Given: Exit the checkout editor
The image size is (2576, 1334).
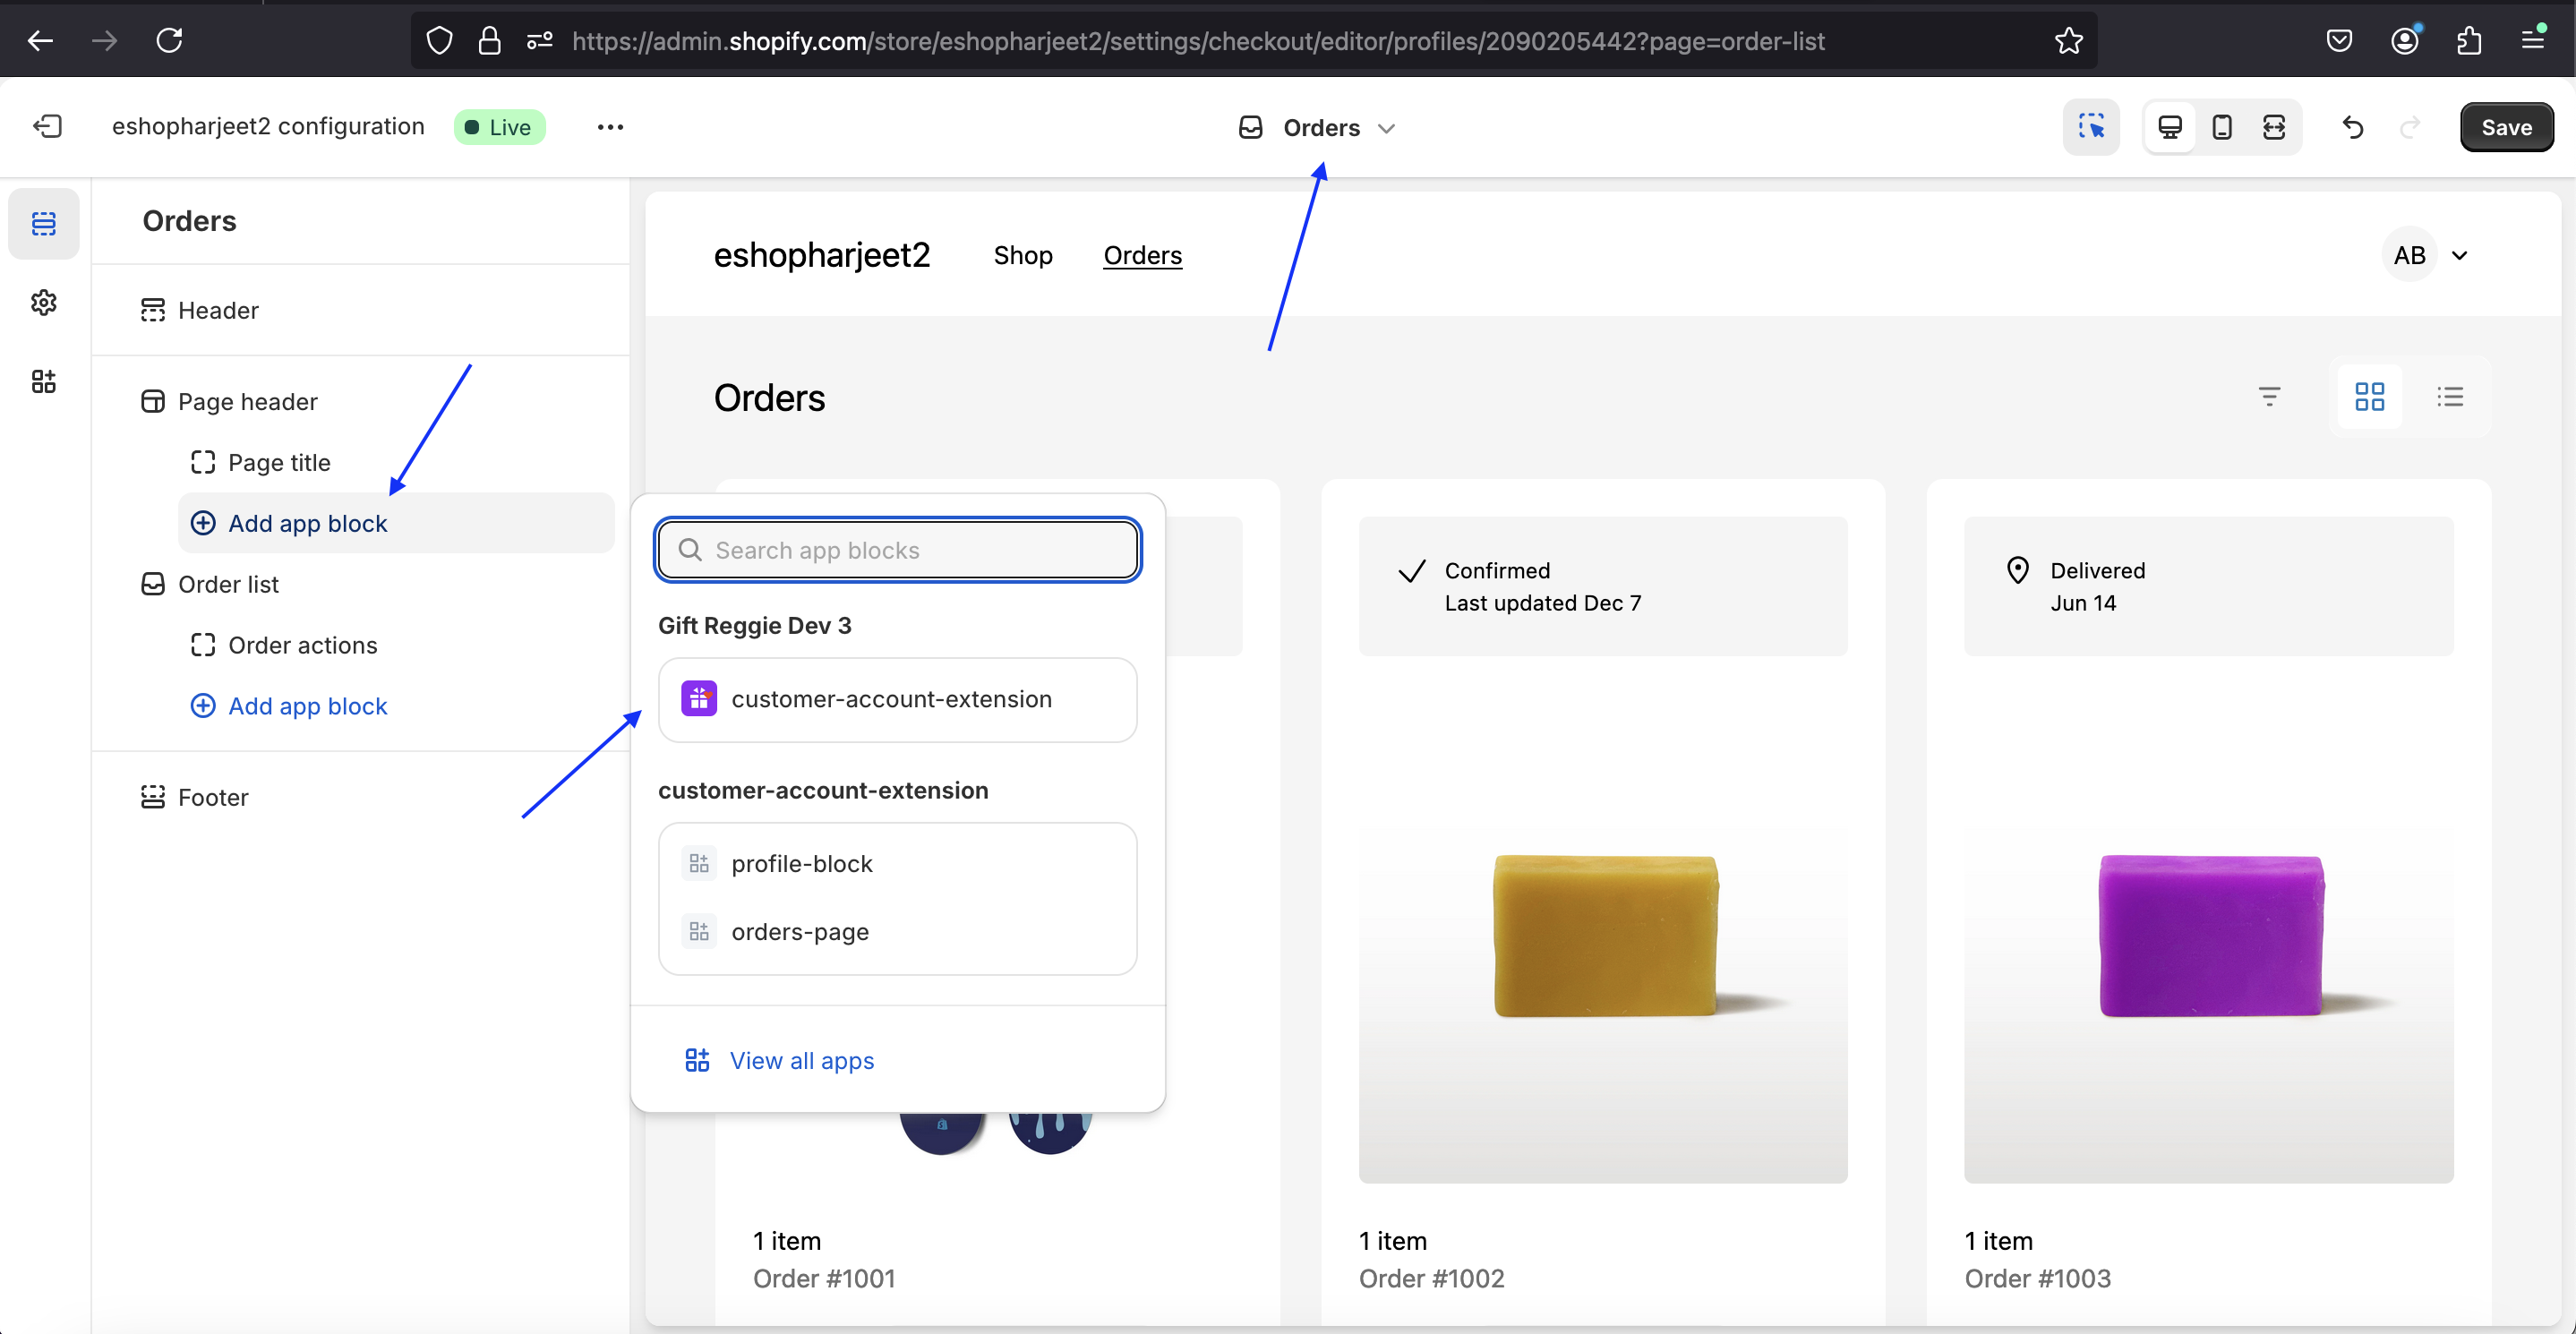Looking at the screenshot, I should 47,127.
